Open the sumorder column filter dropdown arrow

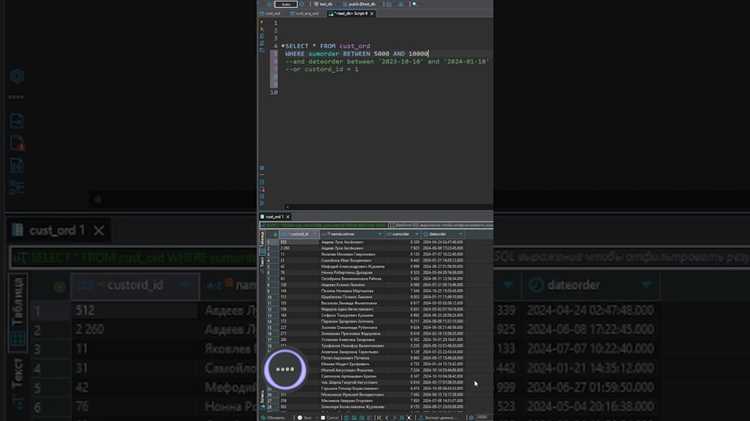(x=417, y=234)
